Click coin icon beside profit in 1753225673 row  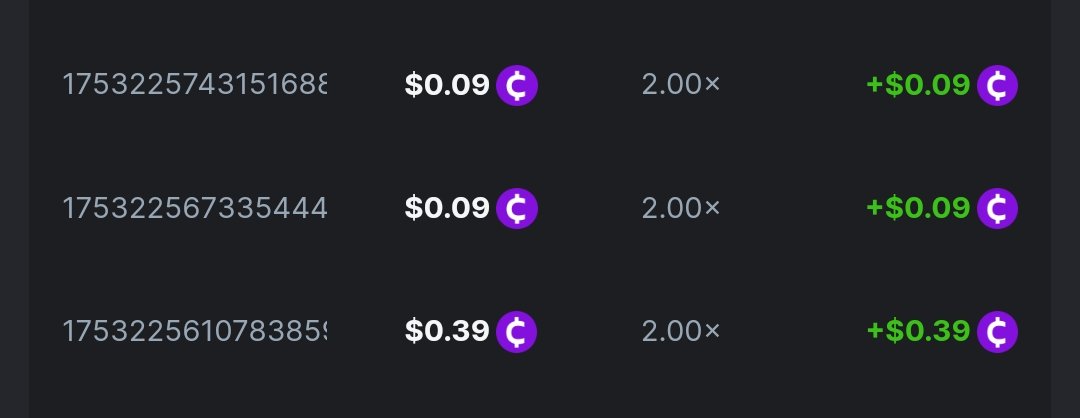[997, 208]
